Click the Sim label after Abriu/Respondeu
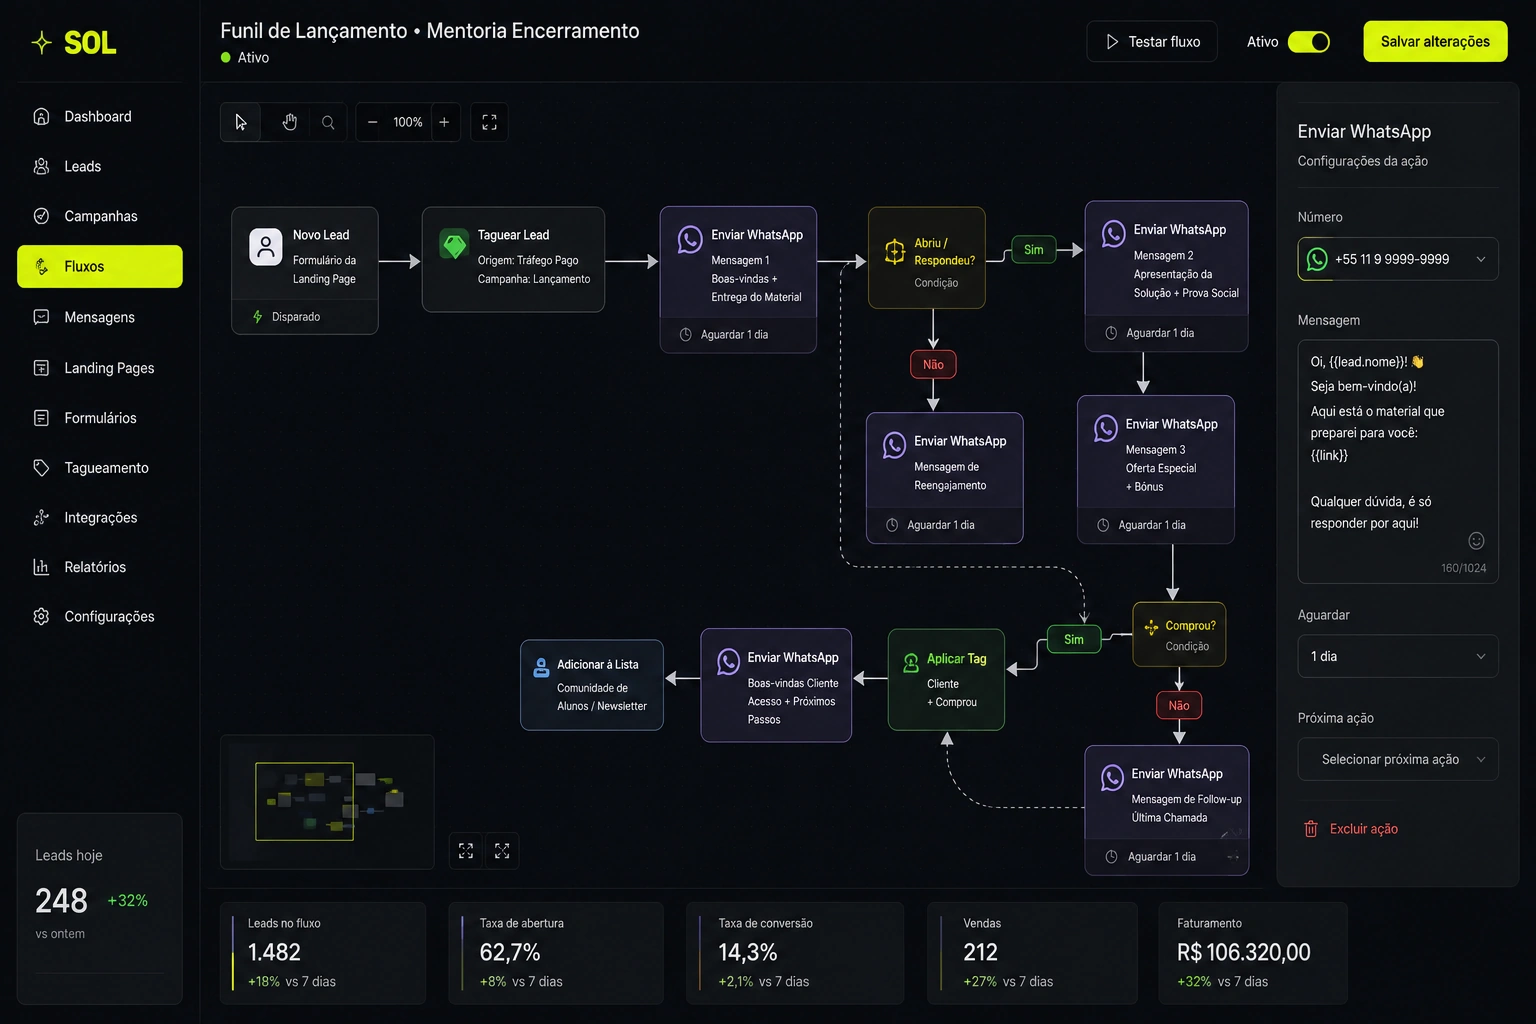Viewport: 1536px width, 1024px height. (x=1034, y=250)
